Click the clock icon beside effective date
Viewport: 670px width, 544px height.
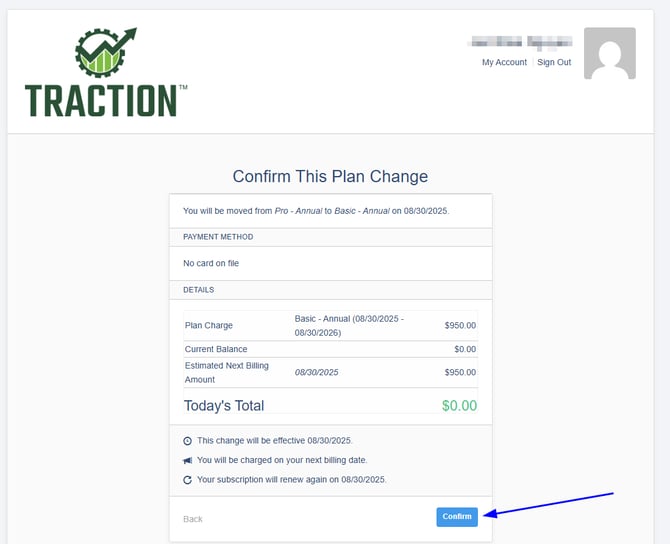pos(188,441)
